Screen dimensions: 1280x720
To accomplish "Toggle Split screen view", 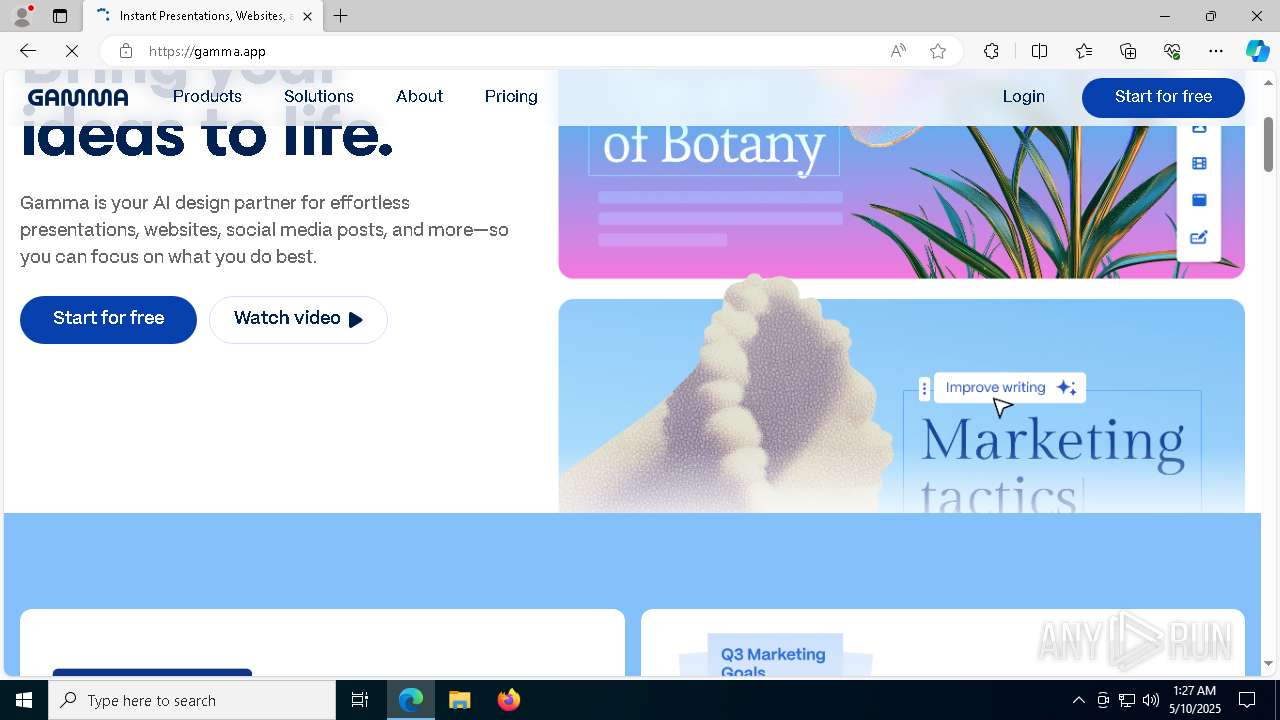I will pyautogui.click(x=1039, y=51).
